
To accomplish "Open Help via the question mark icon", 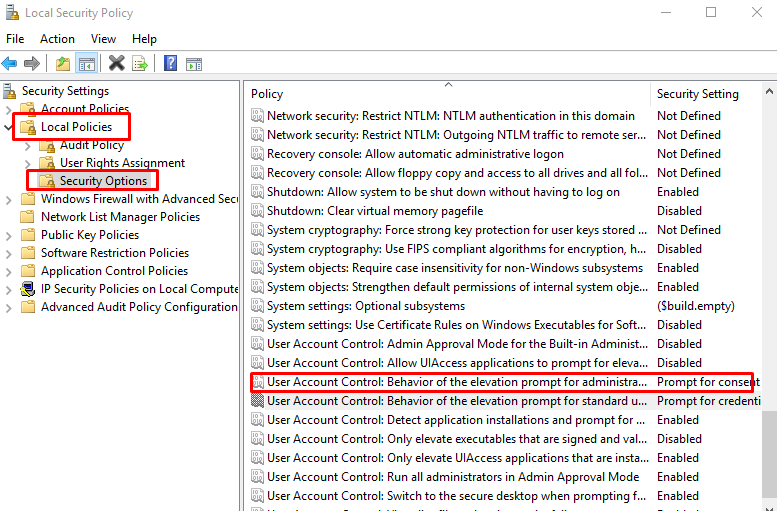I will [170, 63].
